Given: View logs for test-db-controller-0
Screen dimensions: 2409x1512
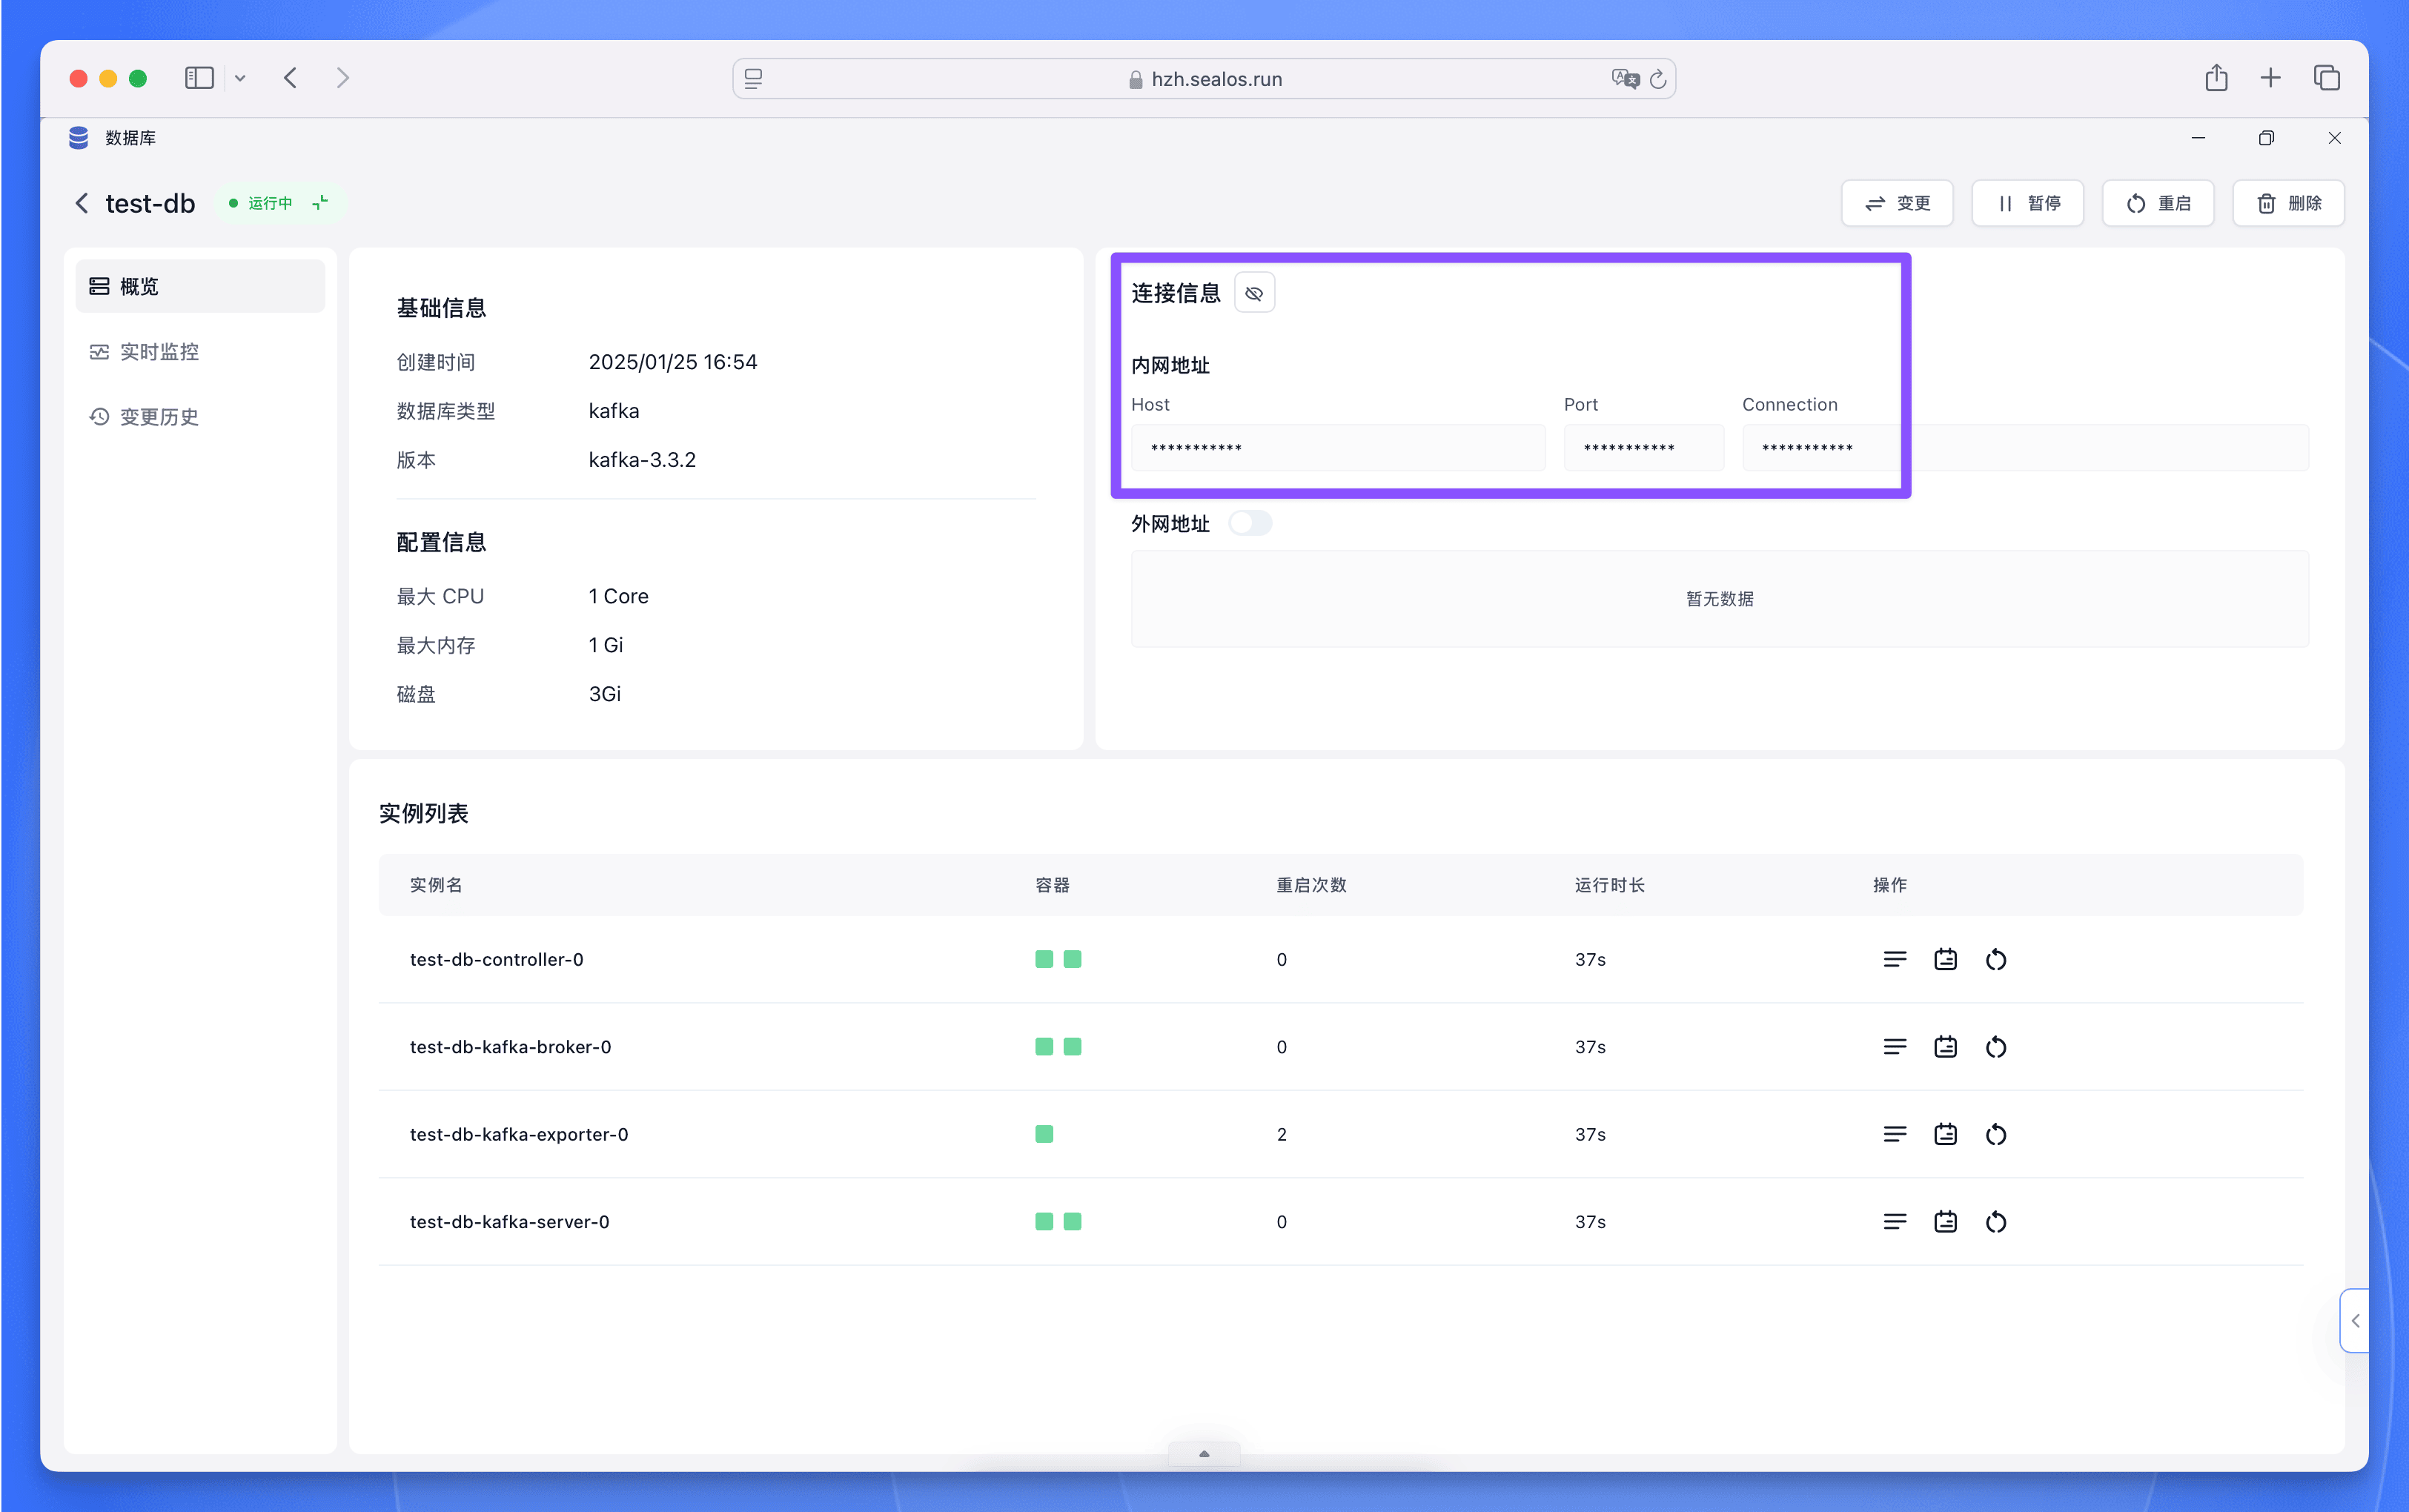Looking at the screenshot, I should tap(1894, 960).
